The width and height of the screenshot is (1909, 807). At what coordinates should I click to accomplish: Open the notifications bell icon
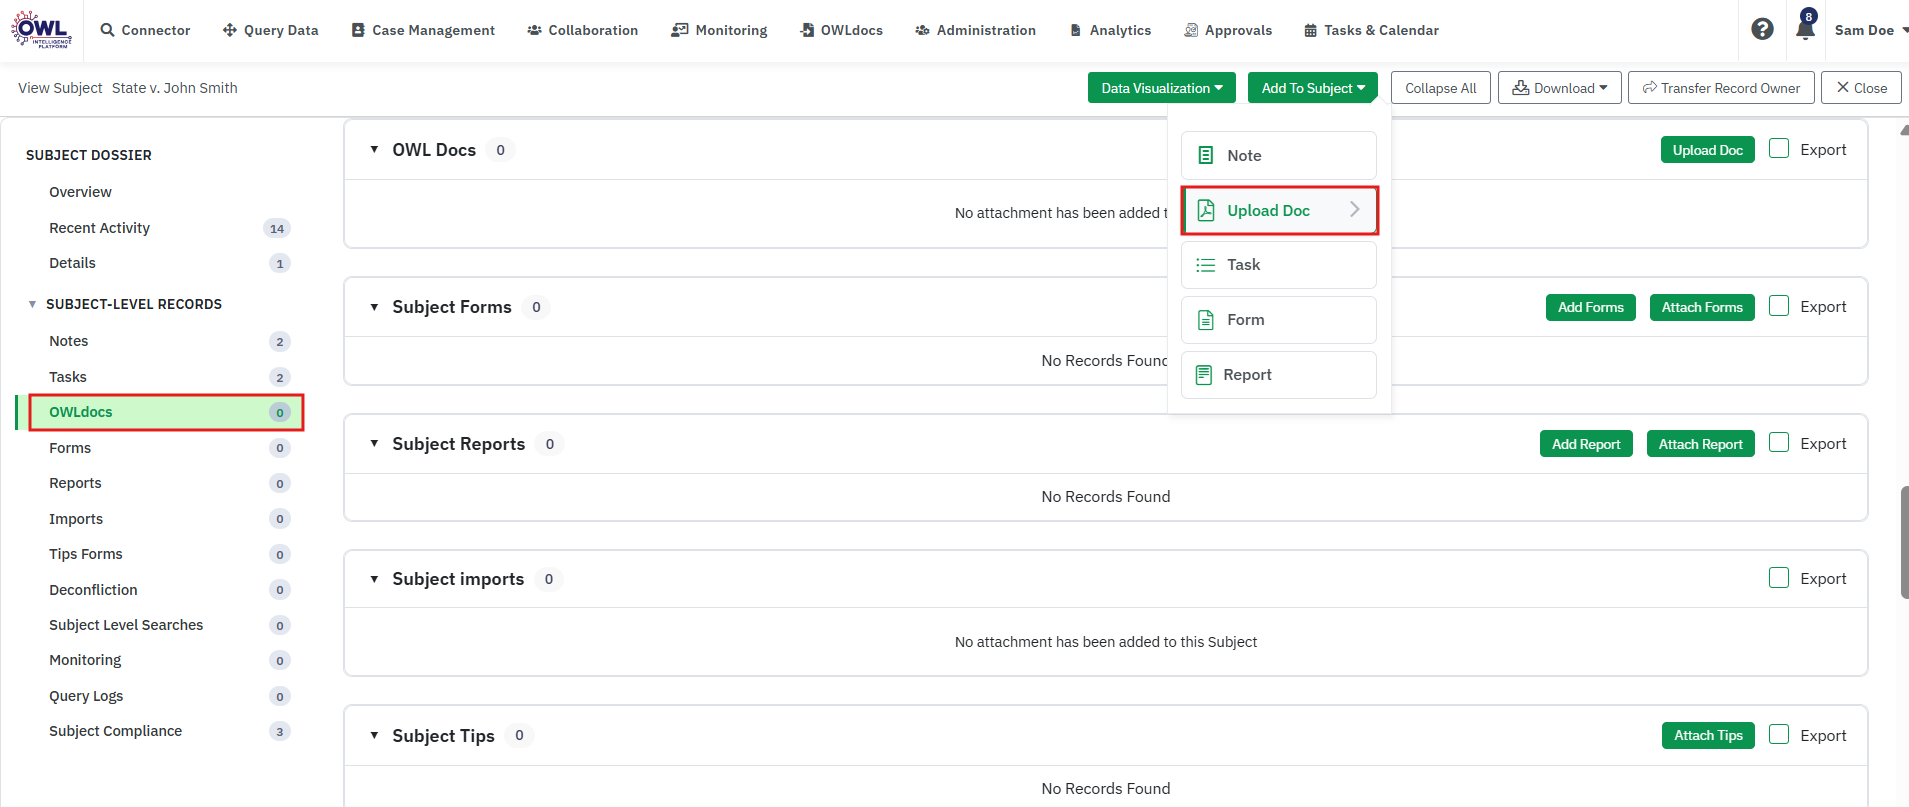(1805, 27)
